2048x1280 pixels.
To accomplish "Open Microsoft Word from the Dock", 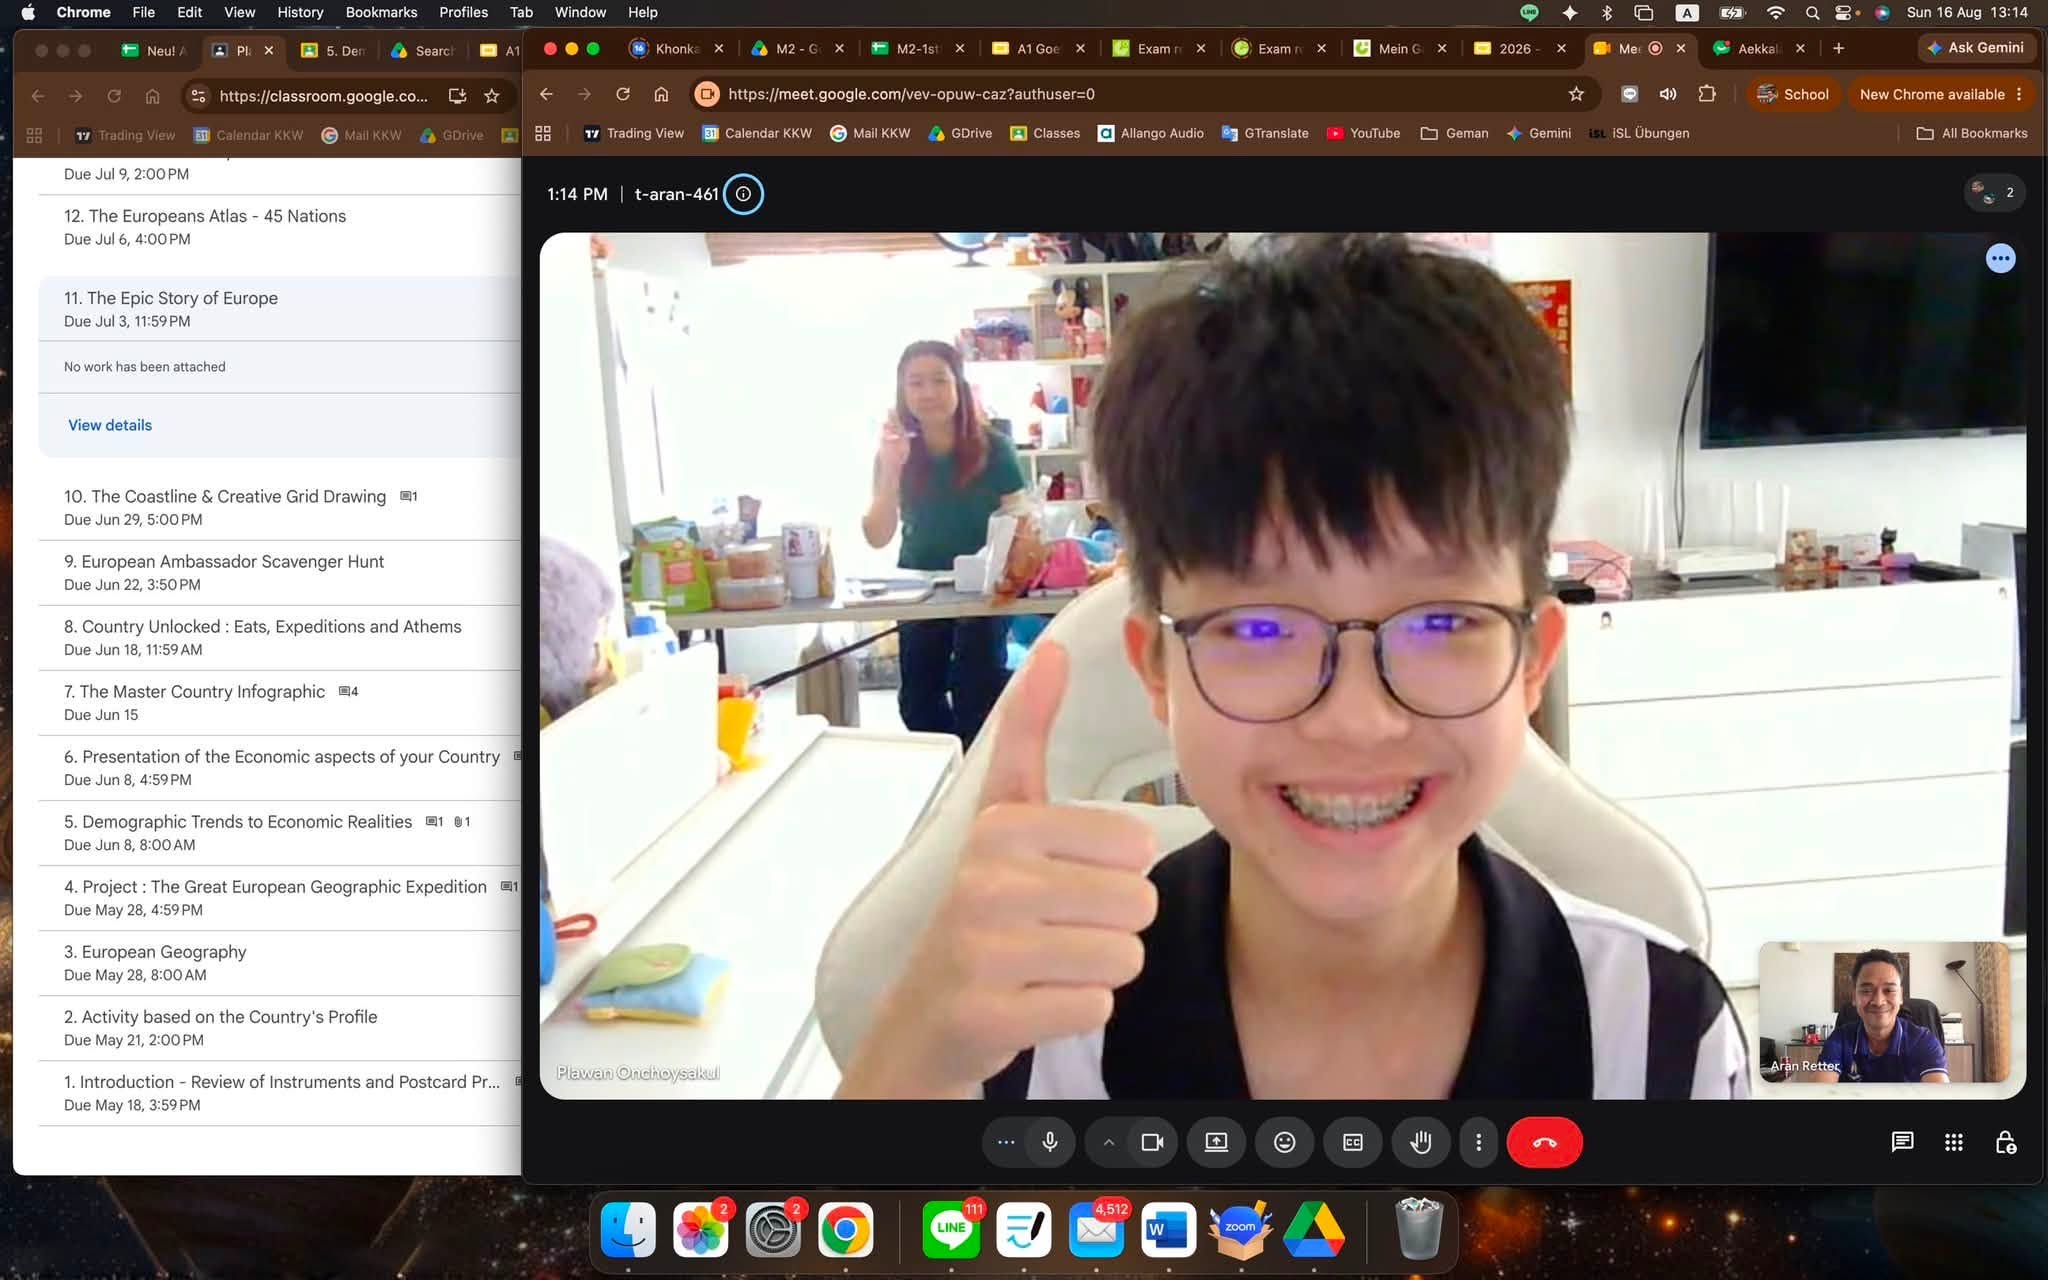I will pyautogui.click(x=1168, y=1229).
